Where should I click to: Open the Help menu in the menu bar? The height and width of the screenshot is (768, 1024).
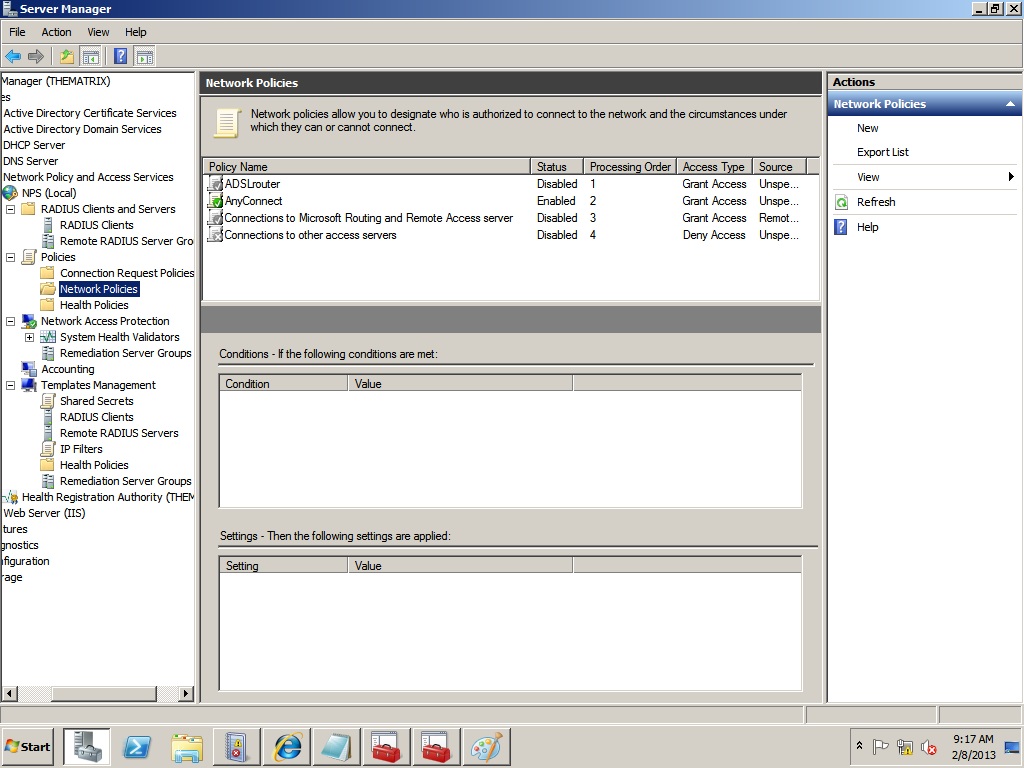click(136, 32)
